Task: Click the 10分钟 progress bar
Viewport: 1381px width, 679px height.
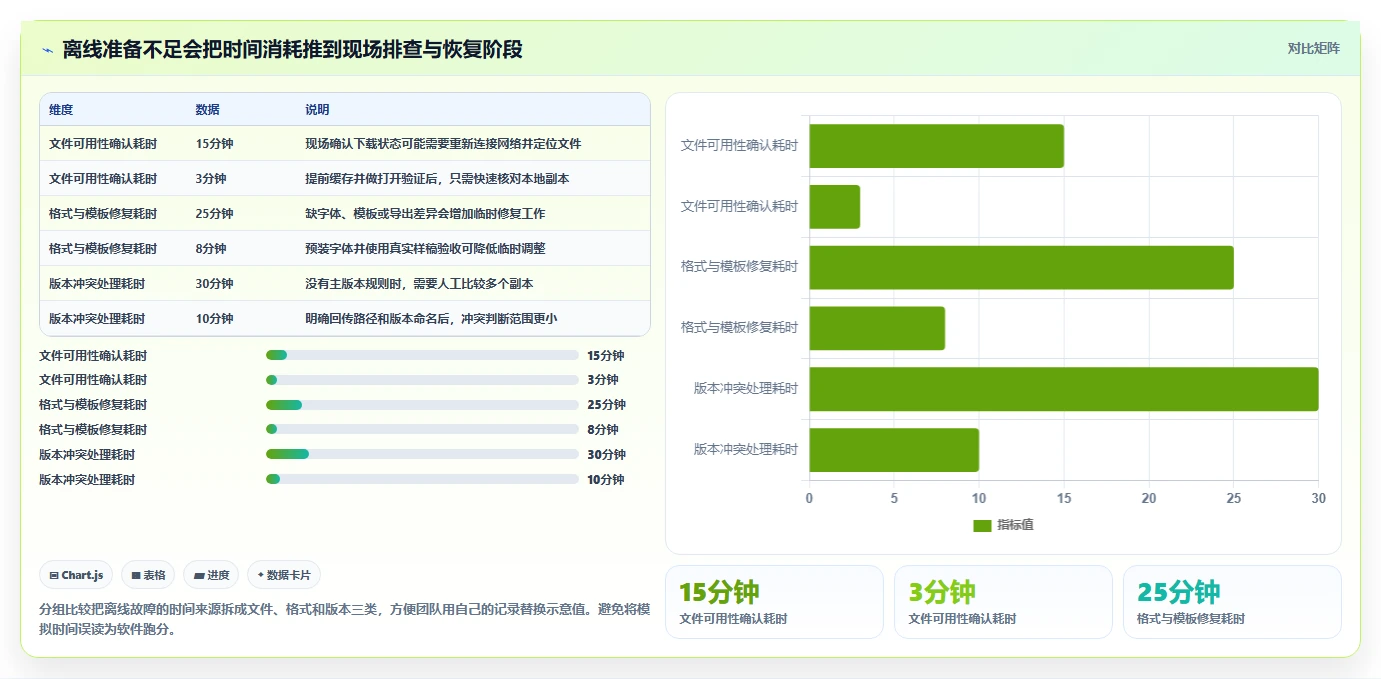Action: (x=422, y=480)
